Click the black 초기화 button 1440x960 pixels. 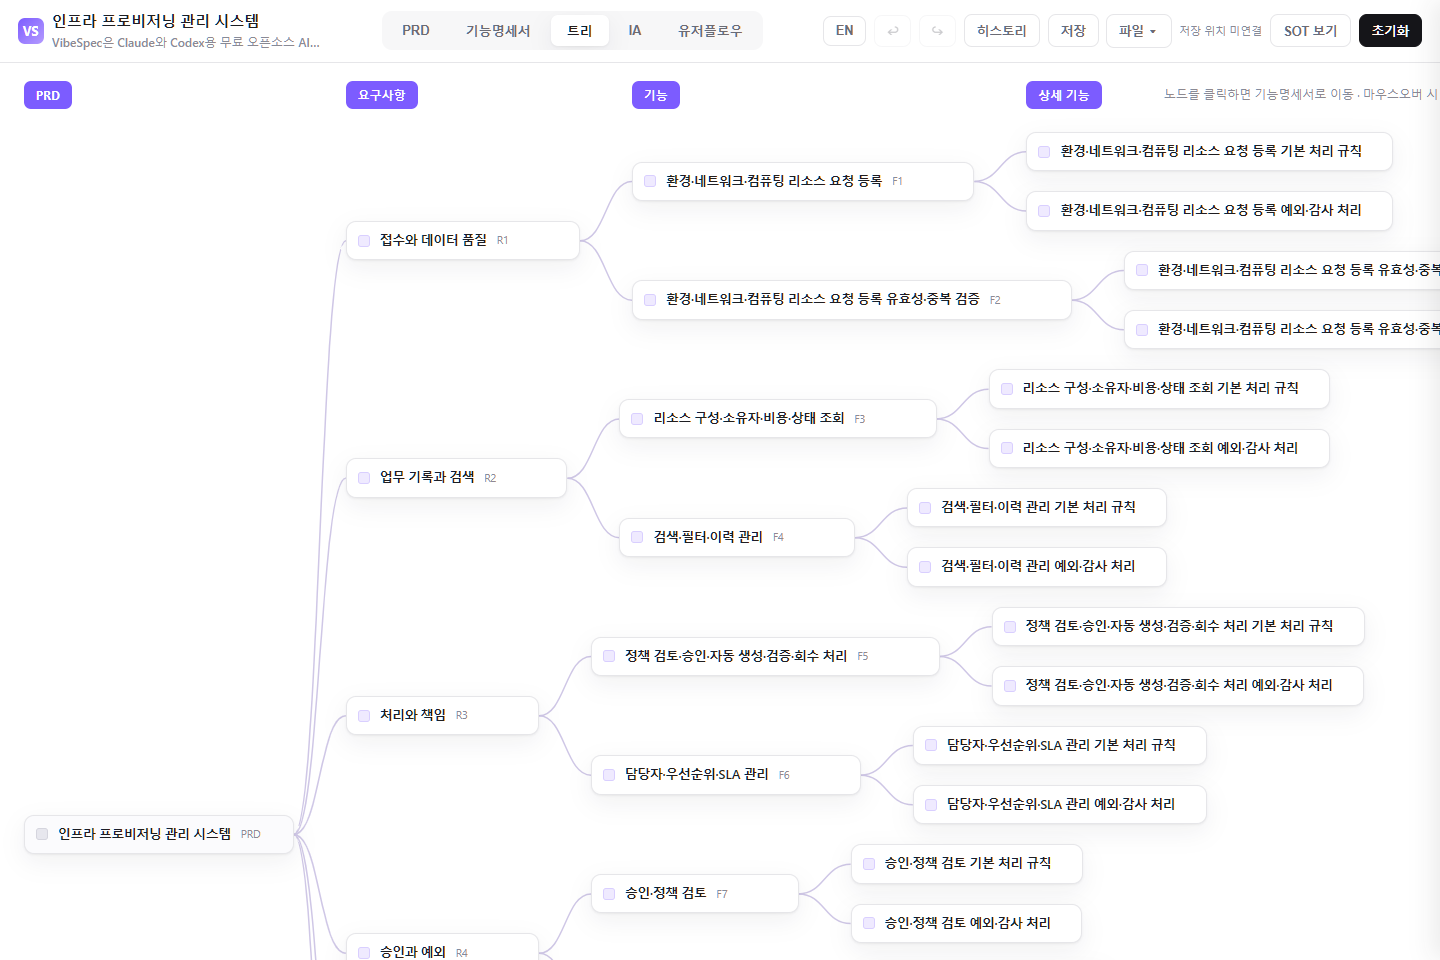(x=1390, y=31)
